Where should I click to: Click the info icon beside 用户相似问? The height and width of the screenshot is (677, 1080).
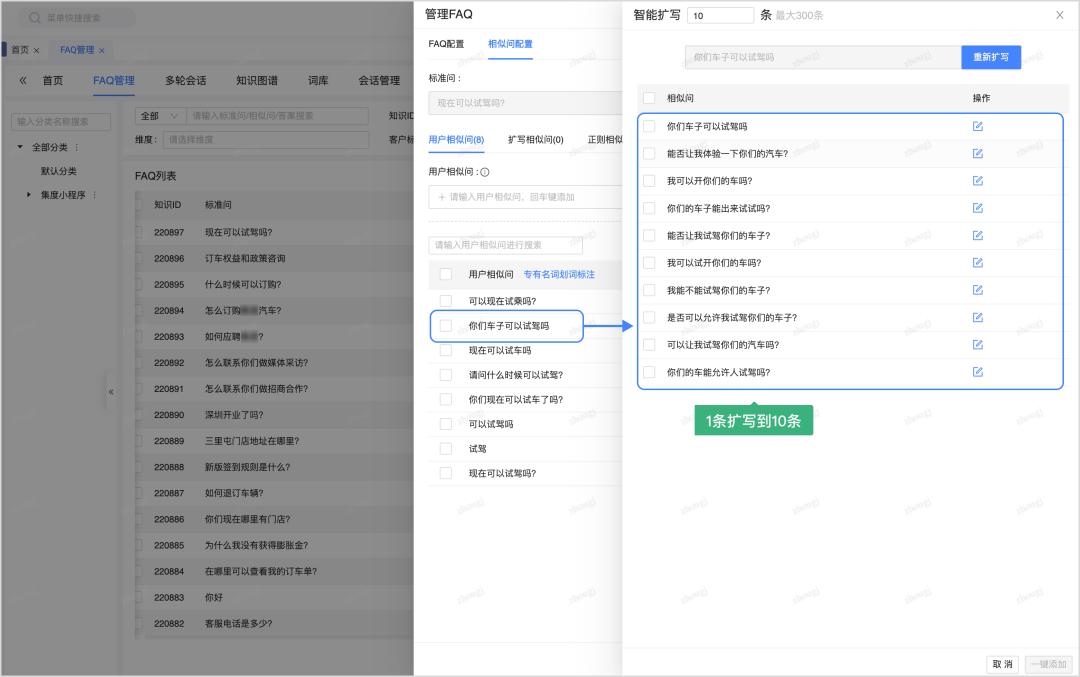tap(485, 172)
